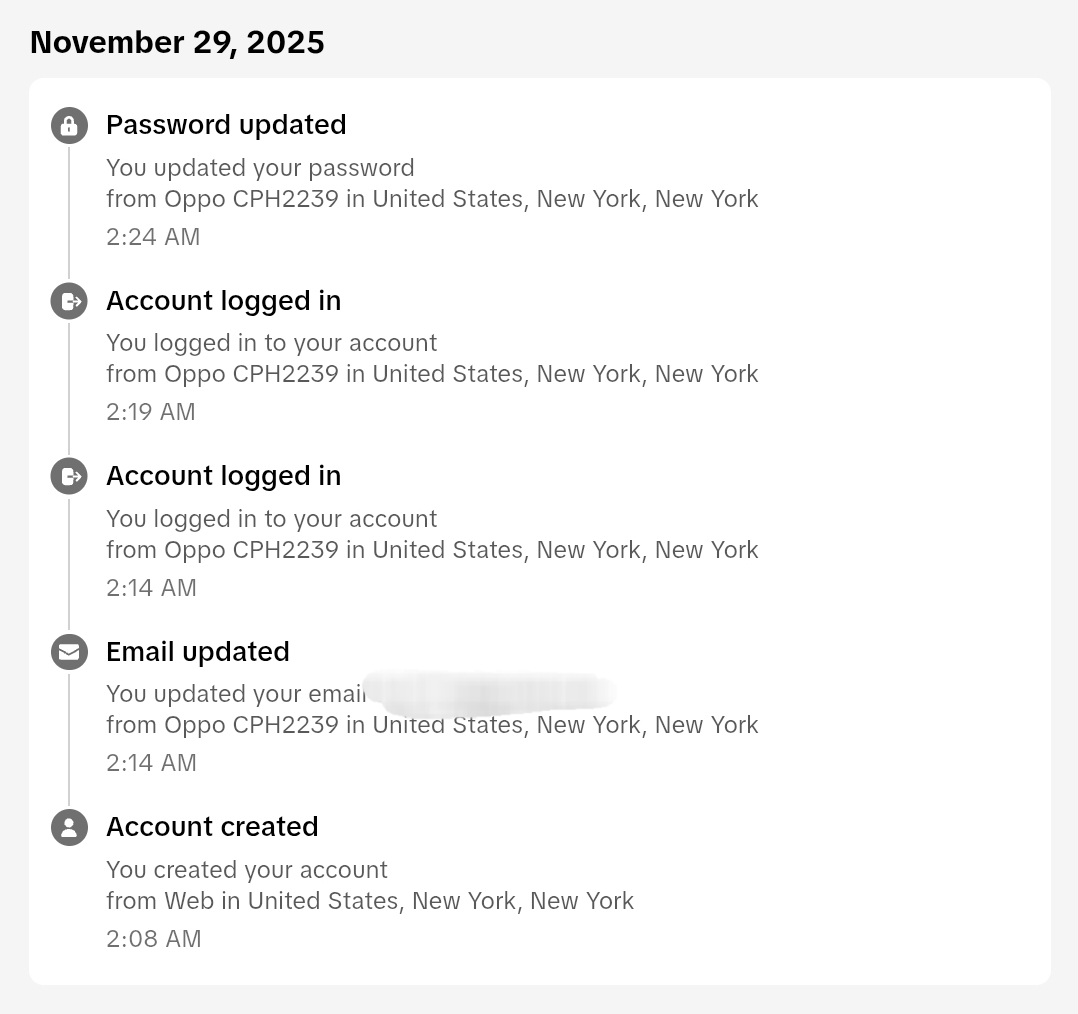1078x1014 pixels.
Task: Click the 'from Web in United States' location line
Action: (x=370, y=901)
